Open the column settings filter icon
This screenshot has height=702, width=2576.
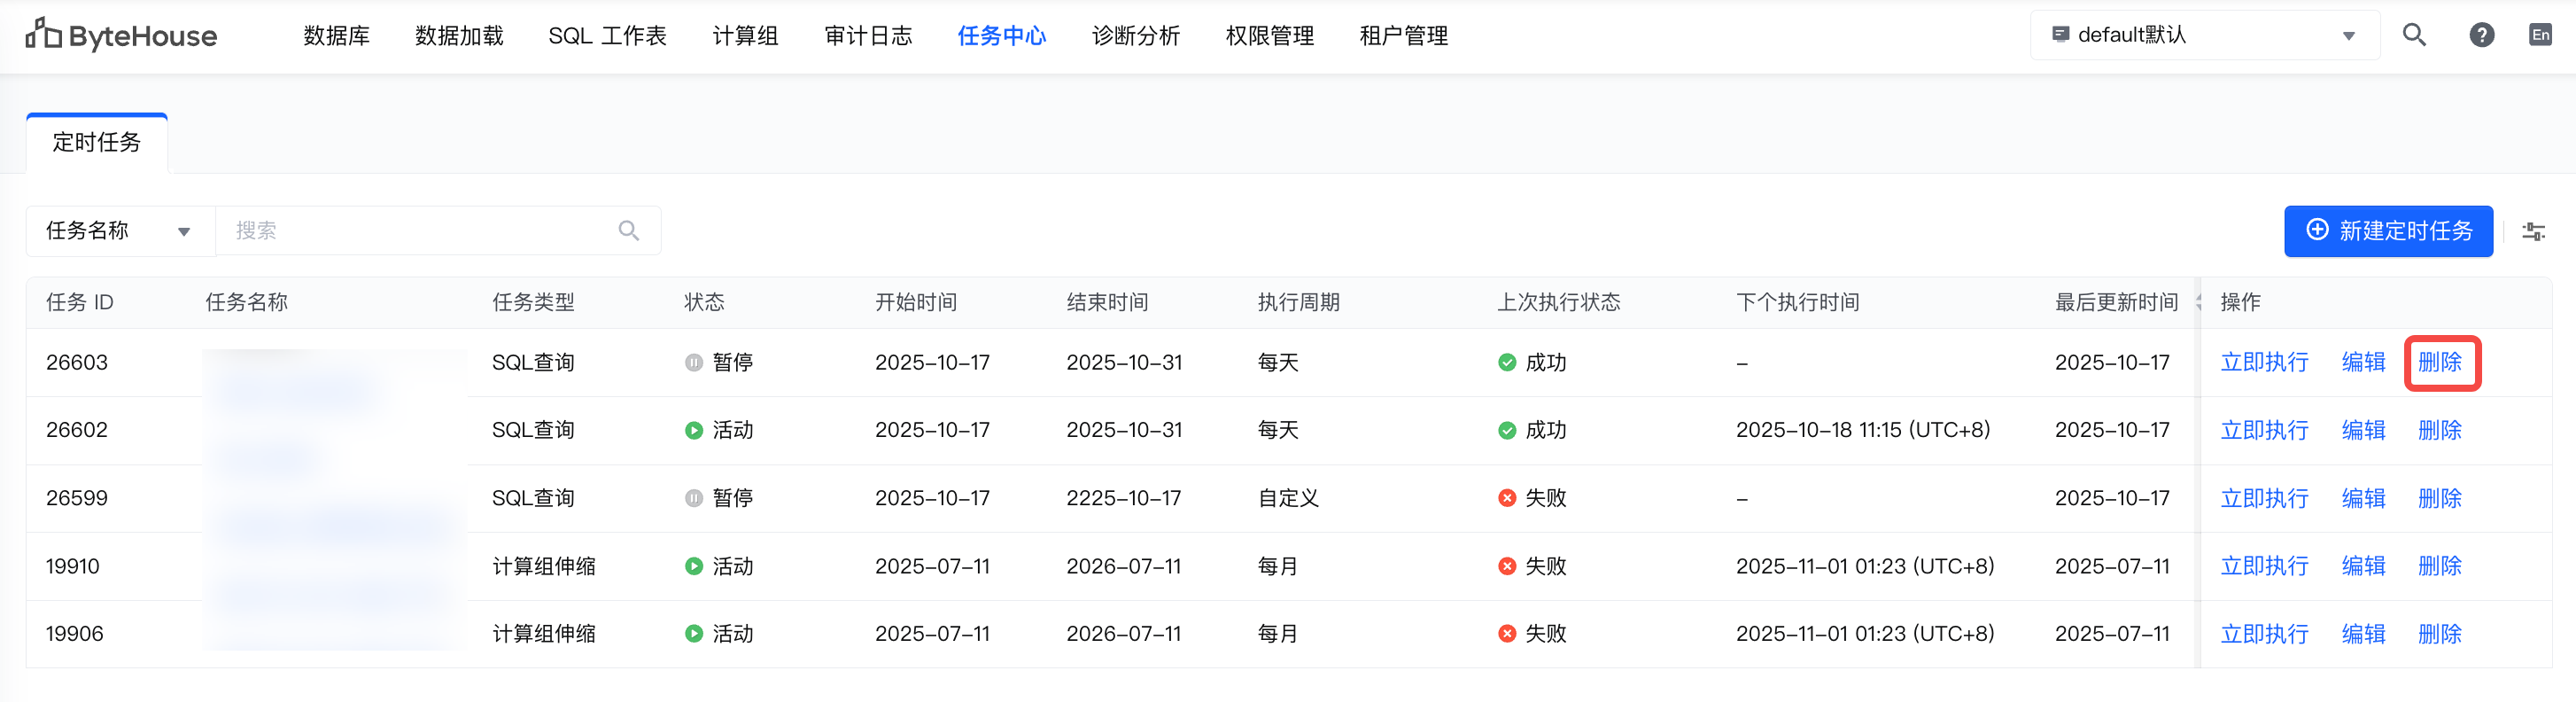2533,232
